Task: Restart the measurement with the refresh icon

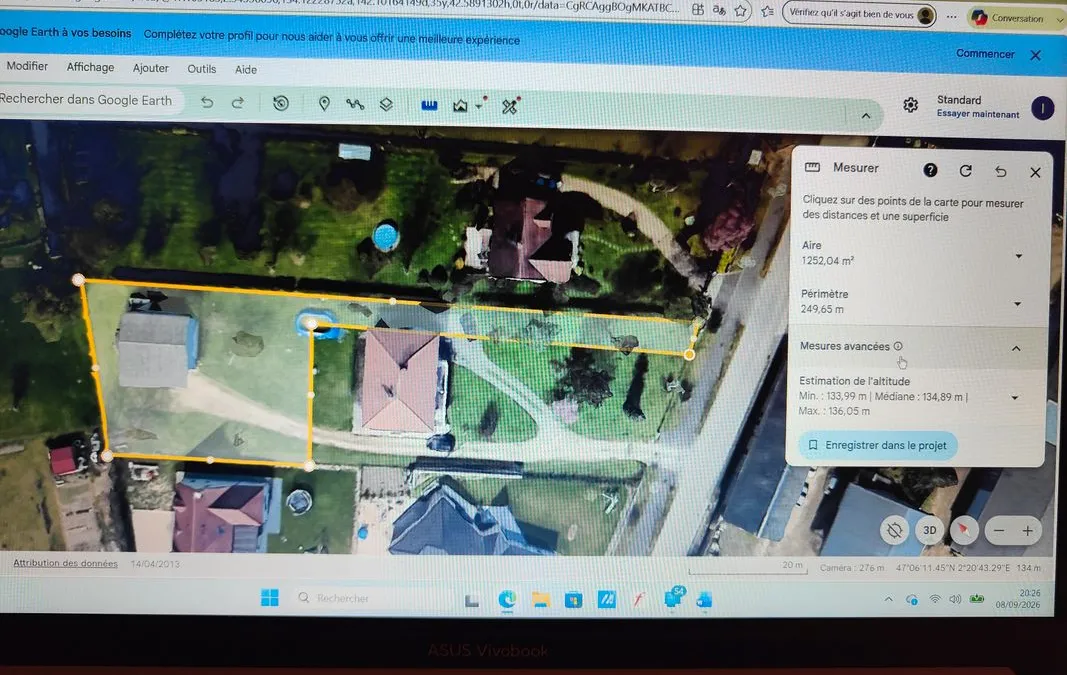Action: point(966,171)
